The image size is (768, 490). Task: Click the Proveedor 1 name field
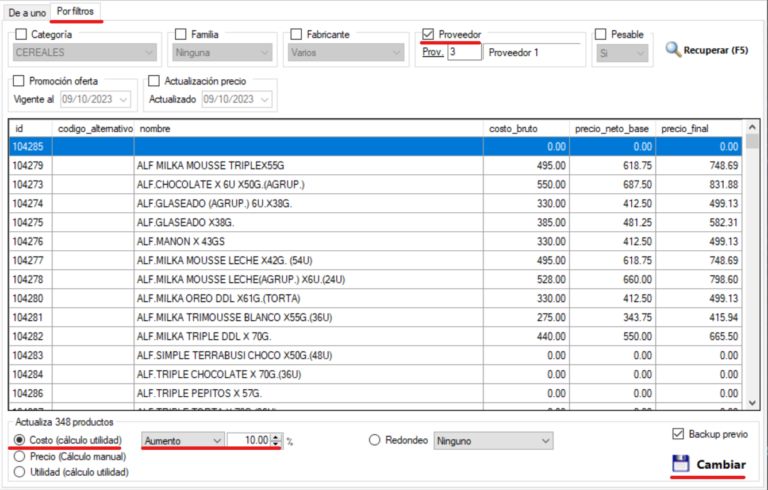point(532,52)
